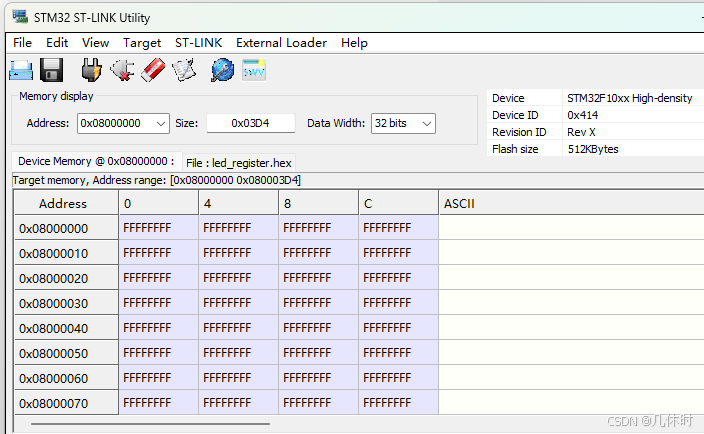Click the column 8 cell in row 0x08000020
Viewport: 704px width, 434px height.
point(318,278)
